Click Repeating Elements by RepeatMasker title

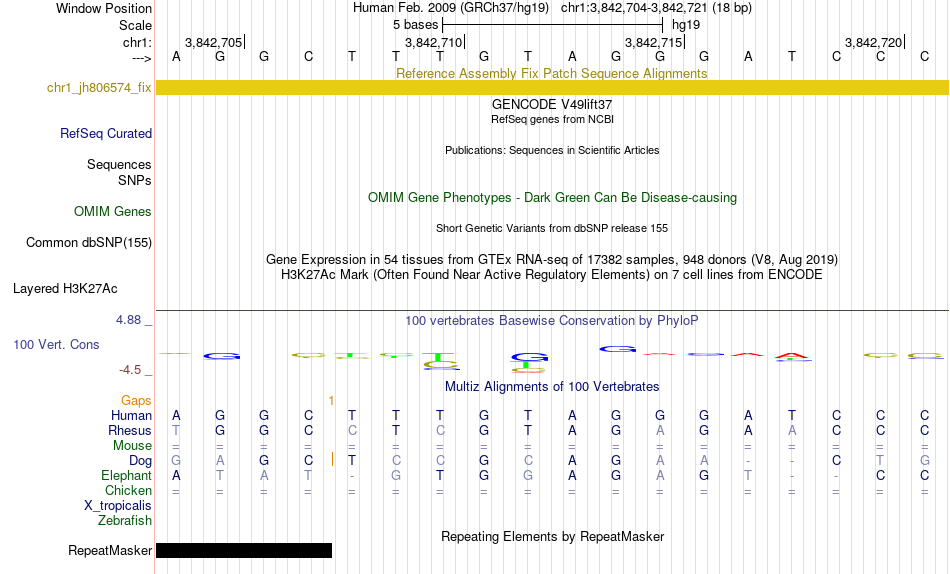tap(552, 536)
